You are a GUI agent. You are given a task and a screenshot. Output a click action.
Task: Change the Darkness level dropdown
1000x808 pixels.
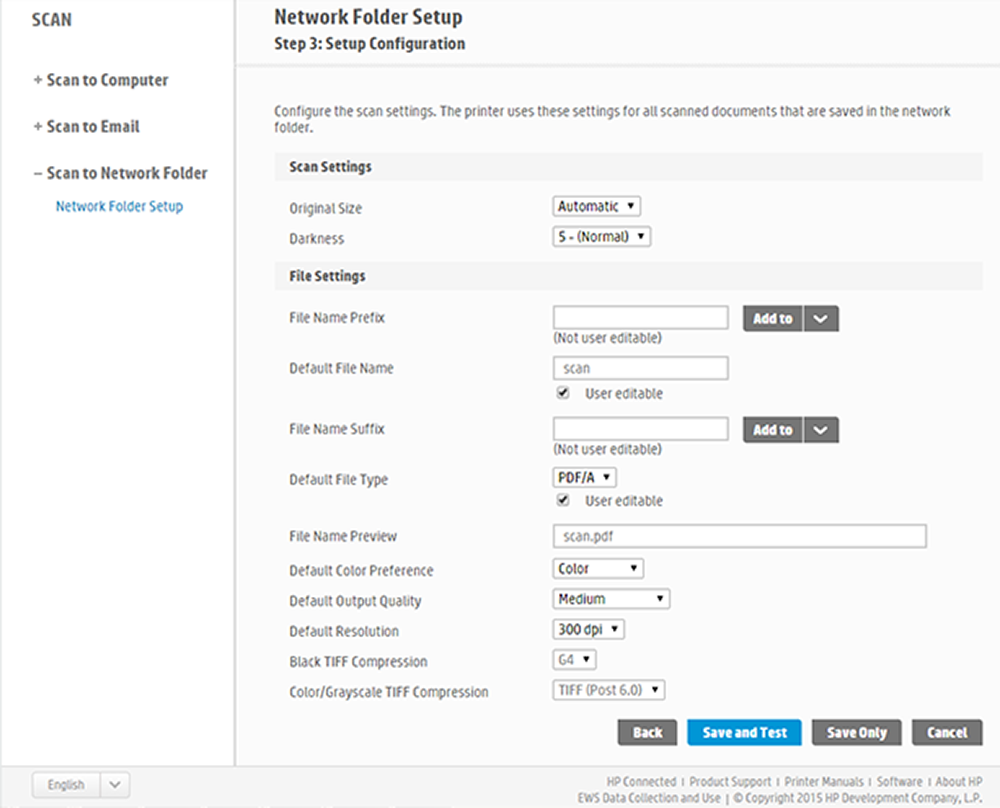601,237
